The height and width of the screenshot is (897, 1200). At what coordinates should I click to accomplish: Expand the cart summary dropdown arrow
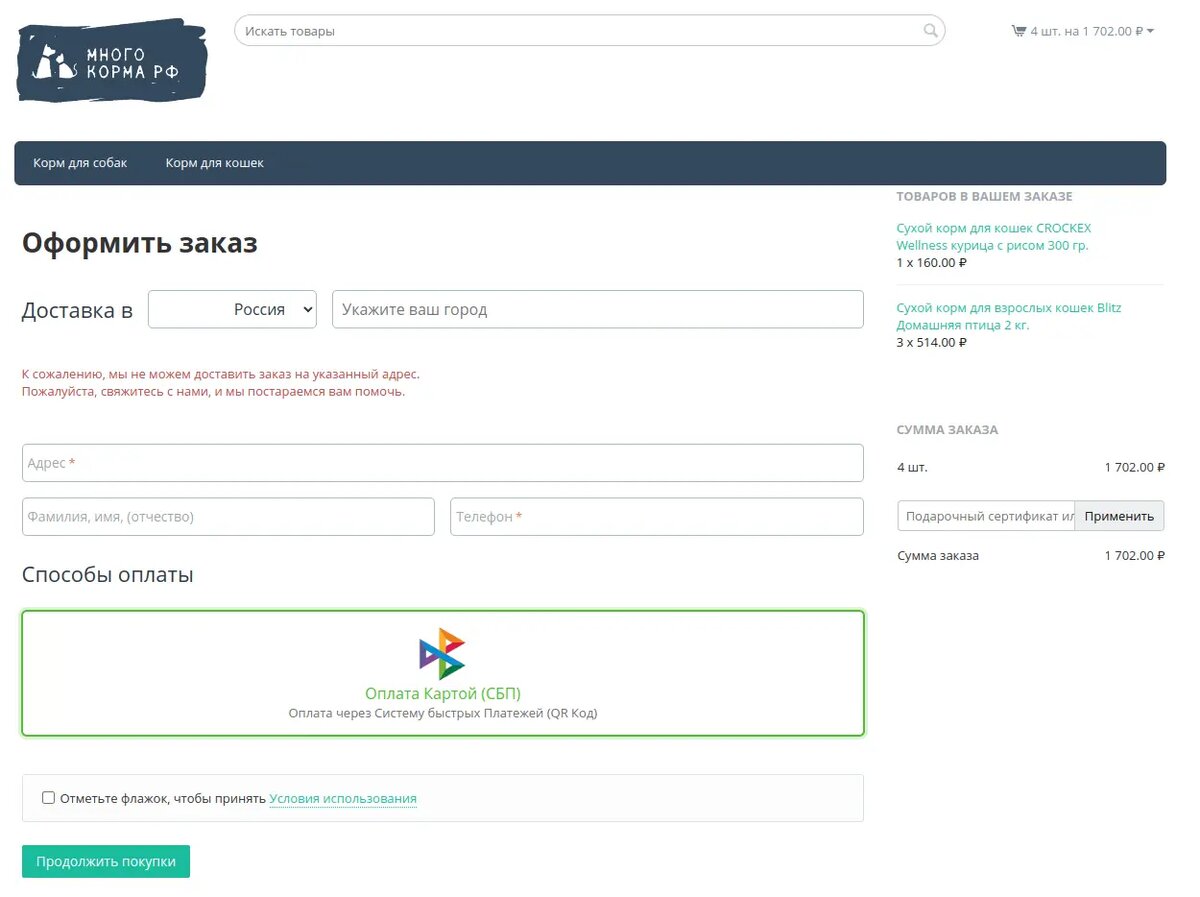pyautogui.click(x=1150, y=31)
